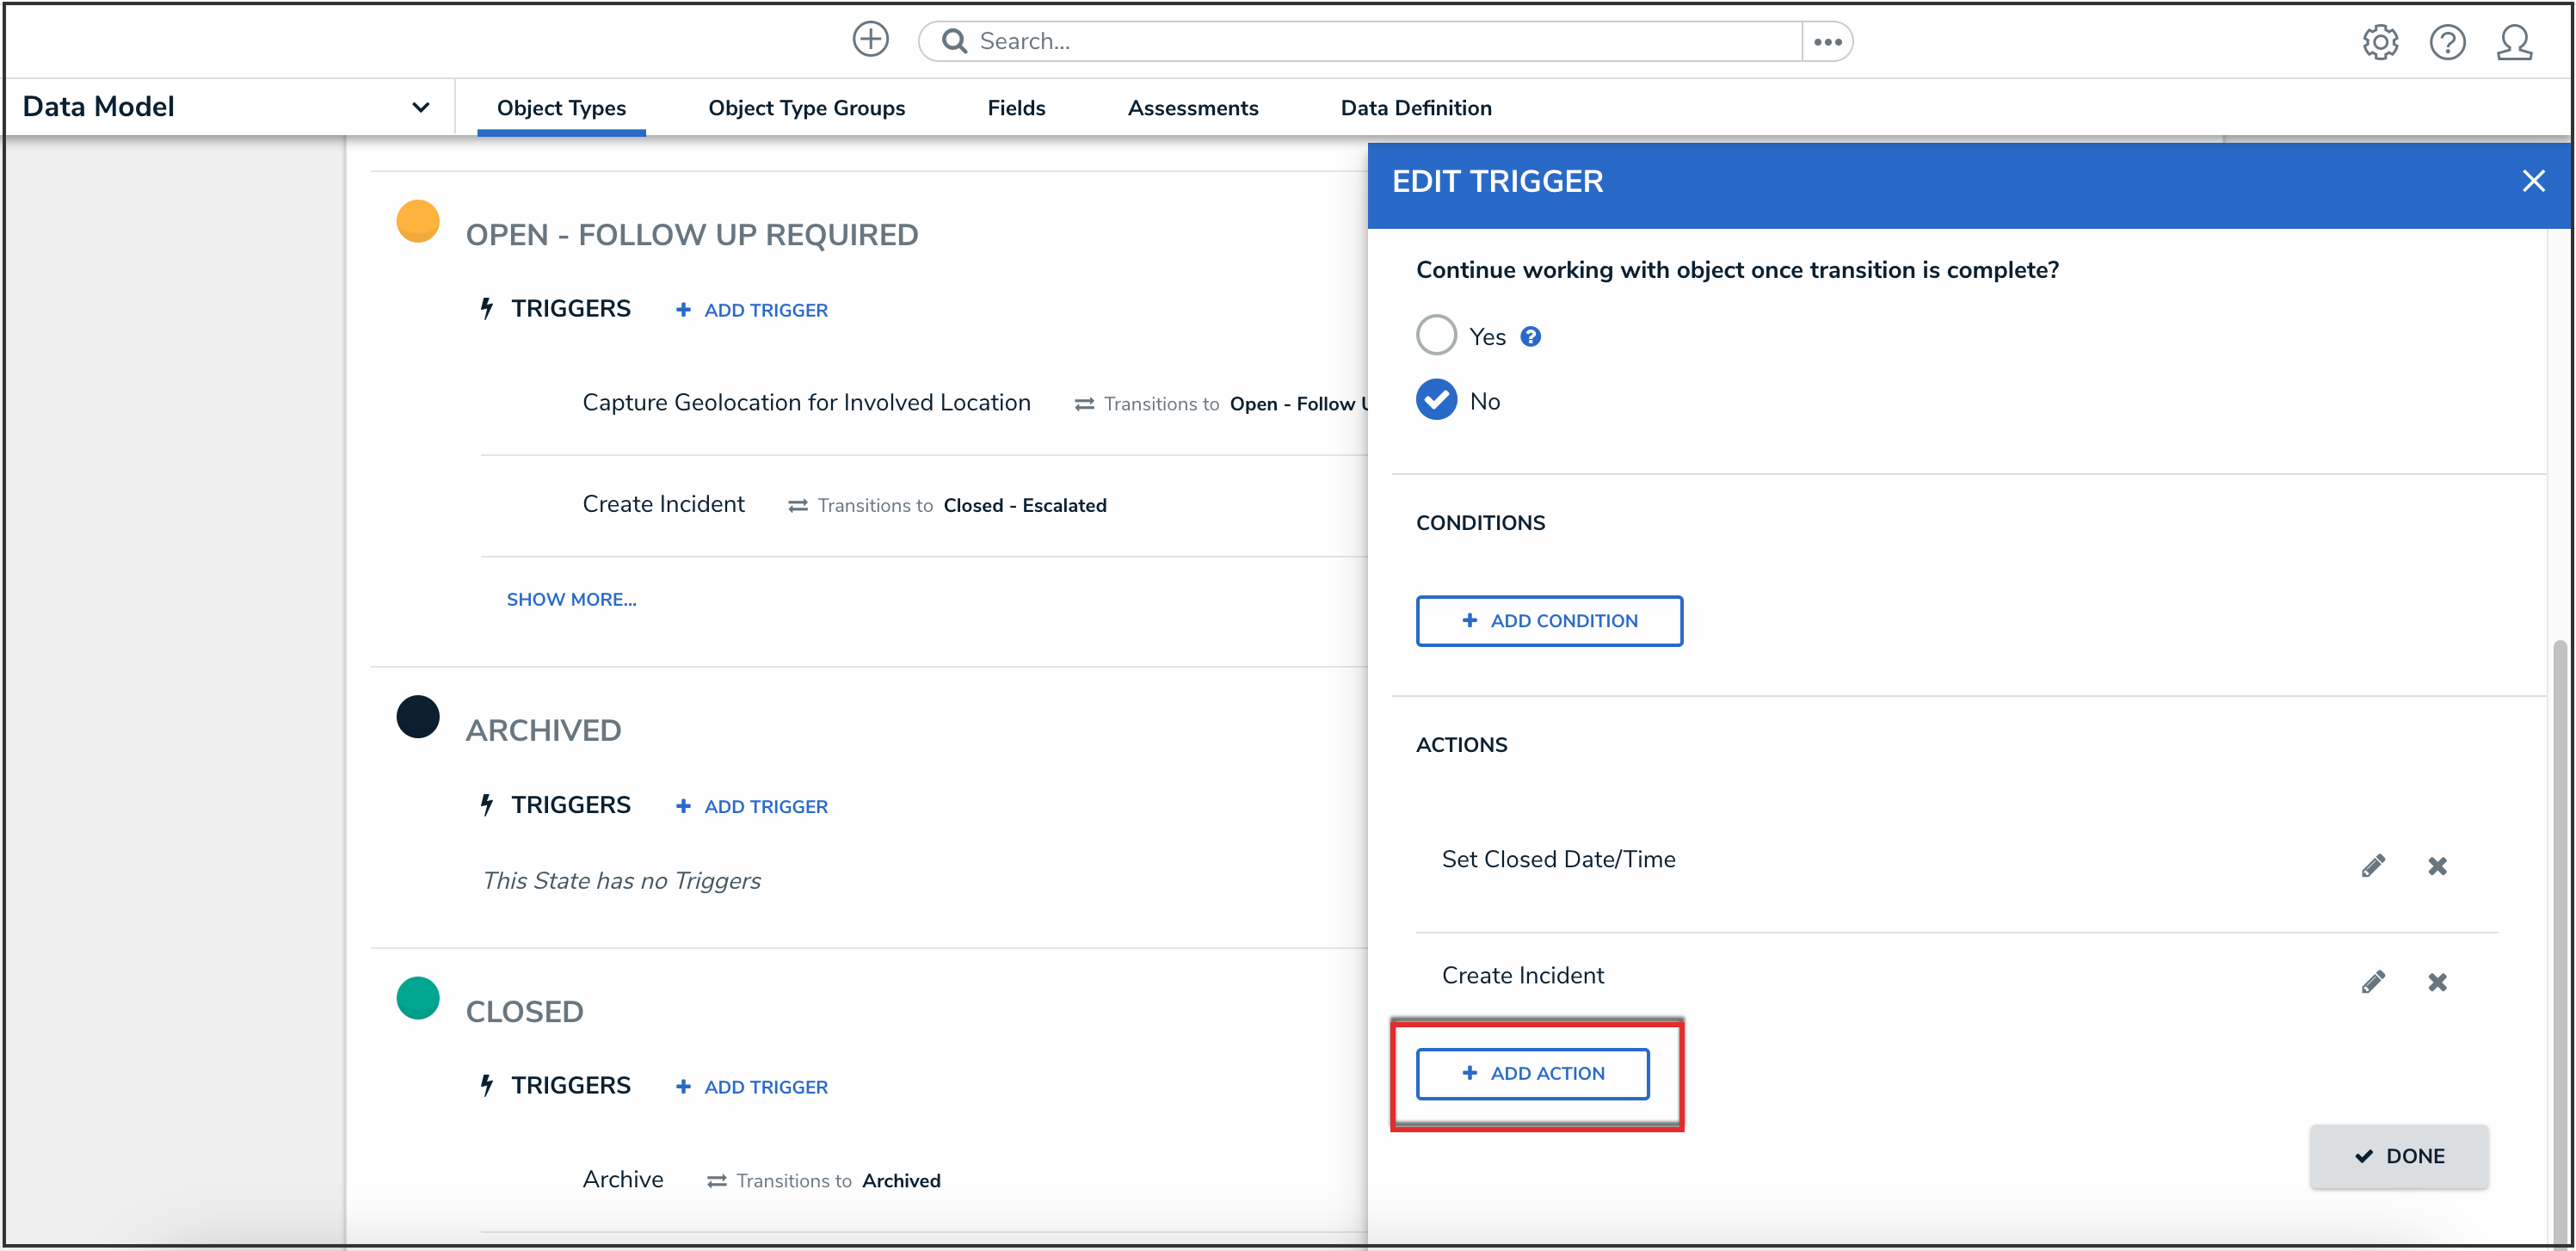Screen dimensions: 2576x1251
Task: Expand the Data Model dropdown
Action: pos(421,107)
